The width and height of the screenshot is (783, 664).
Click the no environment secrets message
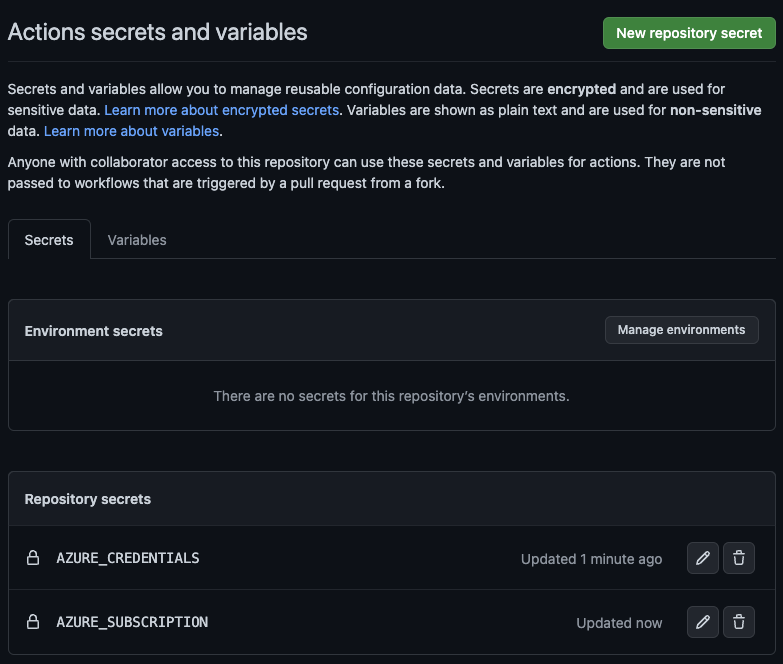click(392, 396)
